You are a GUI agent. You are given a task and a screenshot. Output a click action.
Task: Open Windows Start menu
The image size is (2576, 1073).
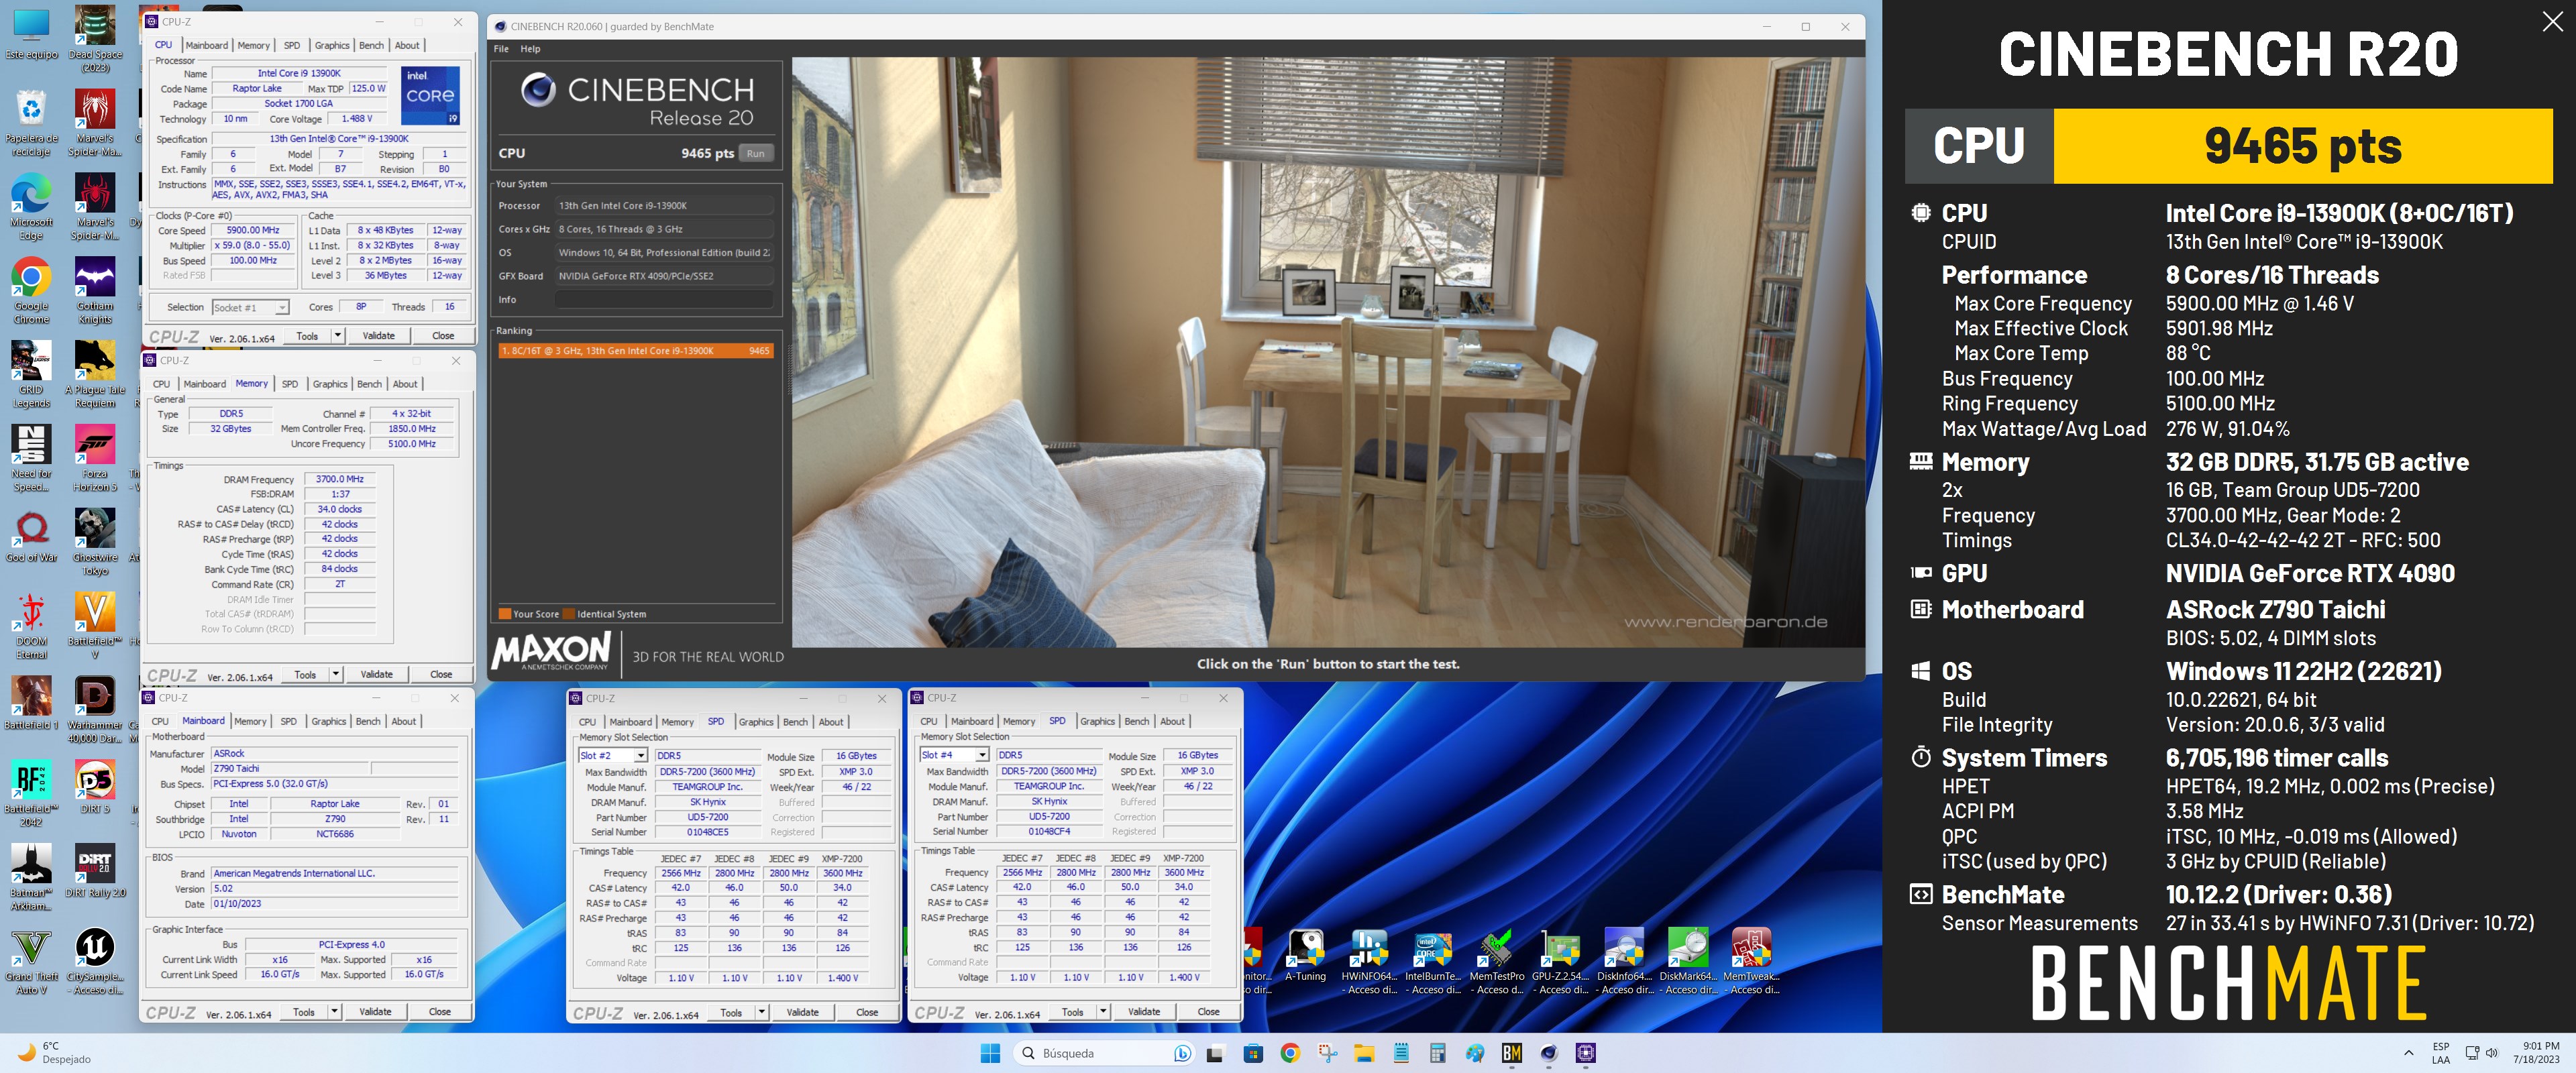pyautogui.click(x=990, y=1053)
